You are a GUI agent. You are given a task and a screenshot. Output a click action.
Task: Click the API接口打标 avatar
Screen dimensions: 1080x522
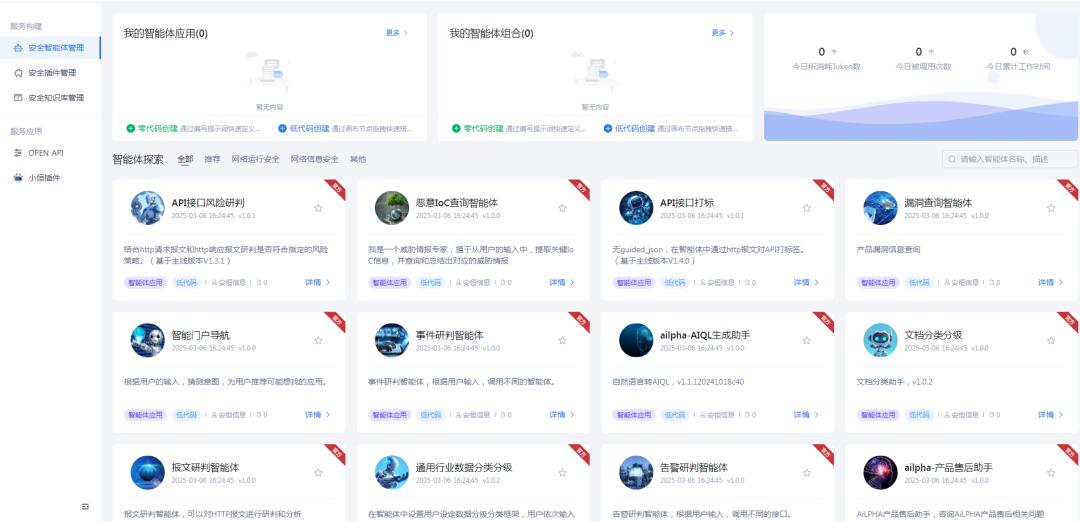[636, 208]
